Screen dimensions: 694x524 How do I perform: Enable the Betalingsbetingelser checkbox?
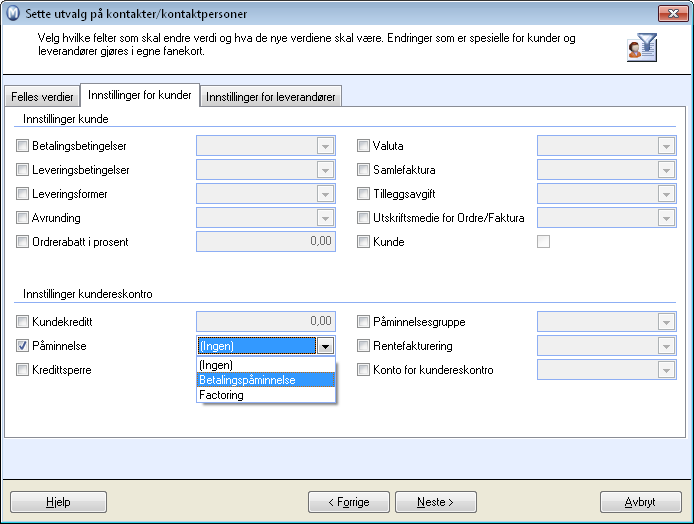click(x=22, y=146)
